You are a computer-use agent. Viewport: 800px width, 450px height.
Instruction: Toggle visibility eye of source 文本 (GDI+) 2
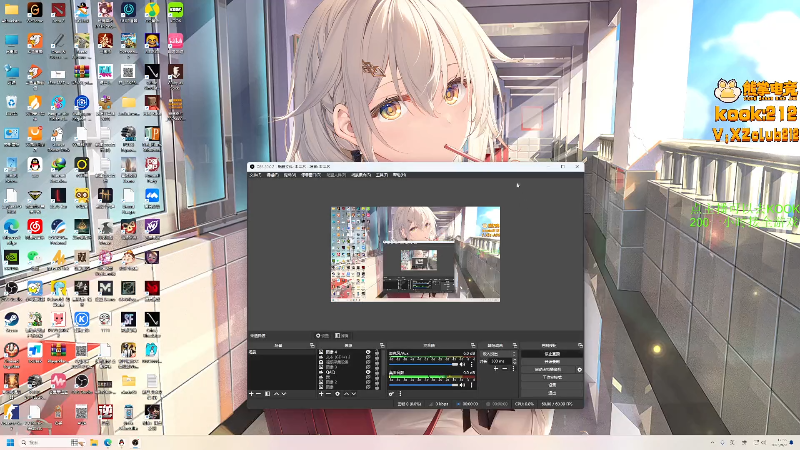pyautogui.click(x=368, y=357)
